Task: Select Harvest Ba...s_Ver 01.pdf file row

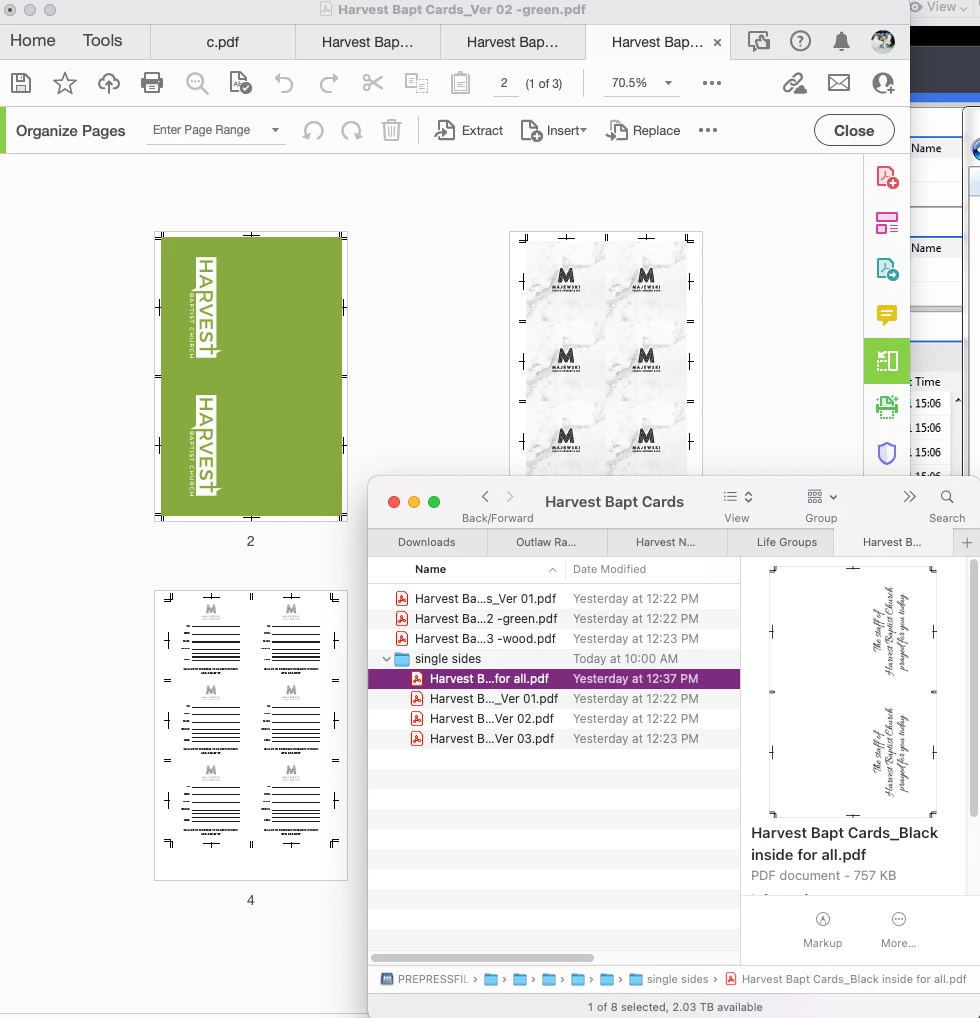Action: coord(554,599)
